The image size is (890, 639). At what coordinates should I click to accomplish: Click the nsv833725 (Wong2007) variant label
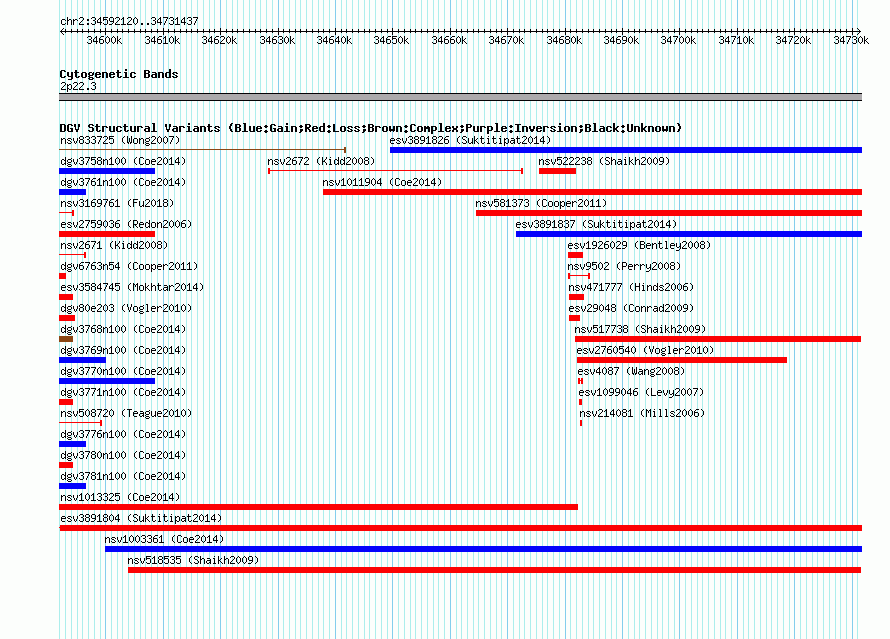coord(120,140)
